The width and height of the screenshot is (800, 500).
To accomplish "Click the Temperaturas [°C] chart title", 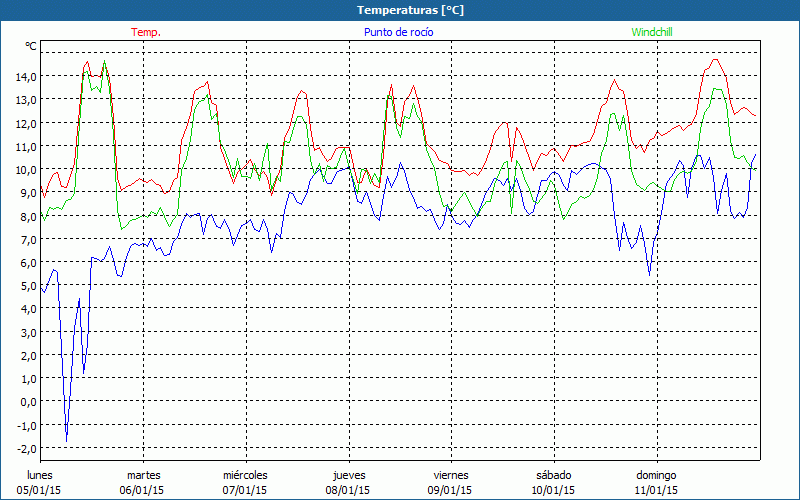I will click(410, 10).
